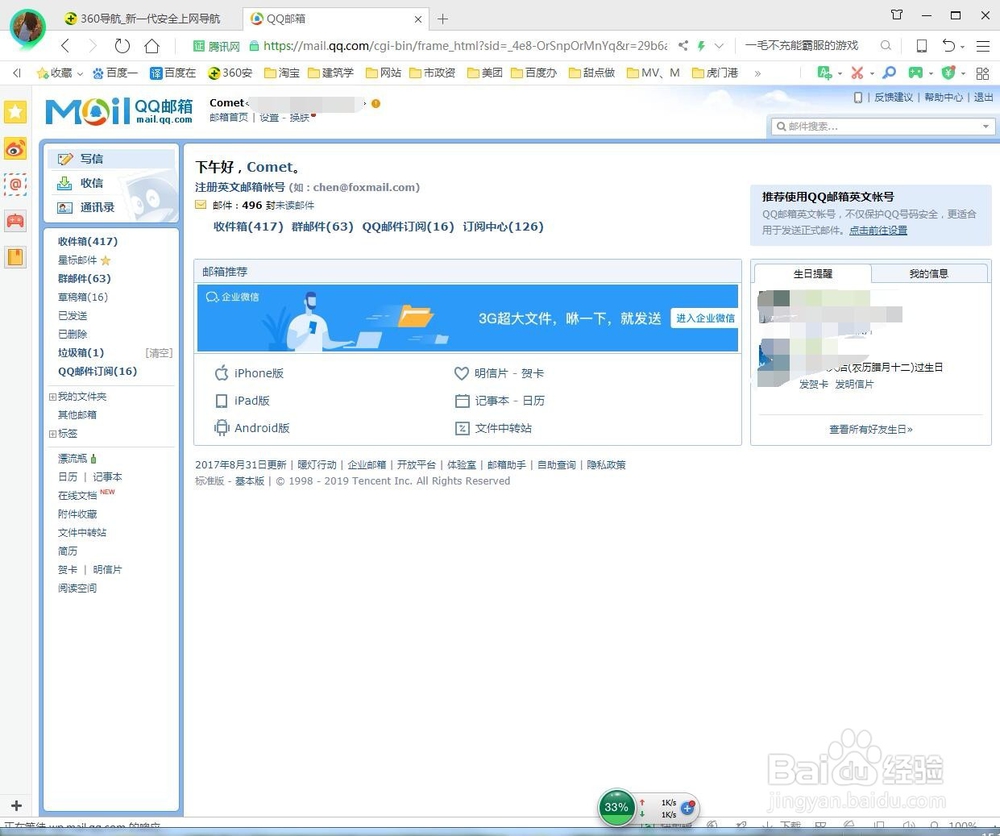Click the translate extension icon

825,73
